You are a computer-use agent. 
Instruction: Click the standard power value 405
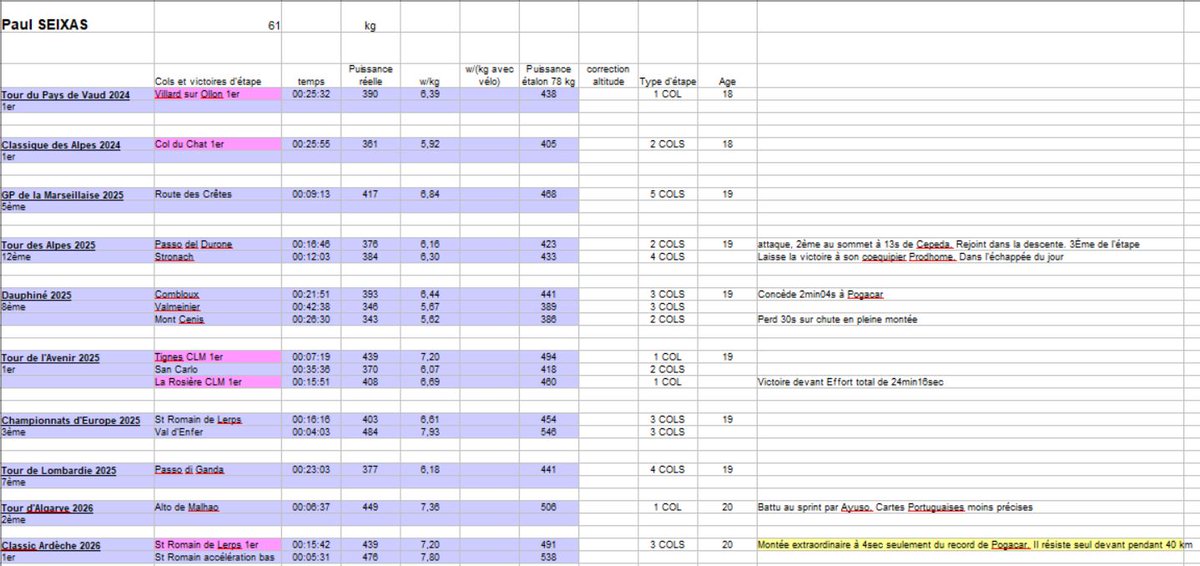coord(548,145)
